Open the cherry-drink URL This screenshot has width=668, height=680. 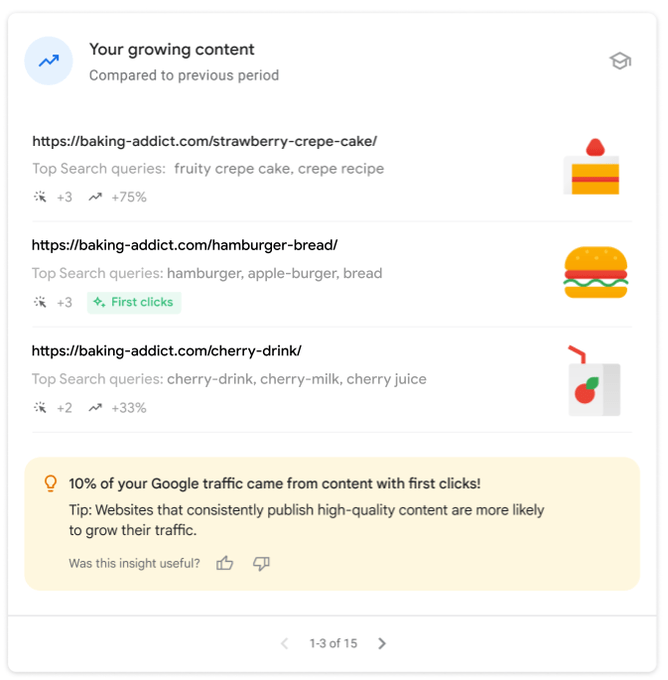[x=167, y=351]
